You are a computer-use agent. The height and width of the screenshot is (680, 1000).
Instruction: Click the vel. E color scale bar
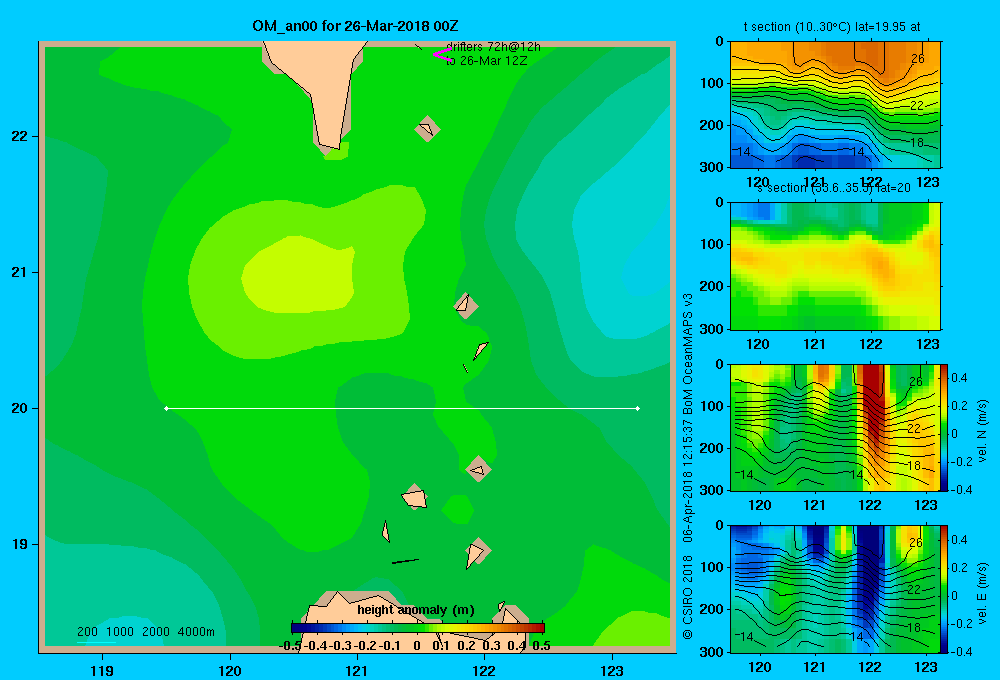click(x=945, y=589)
